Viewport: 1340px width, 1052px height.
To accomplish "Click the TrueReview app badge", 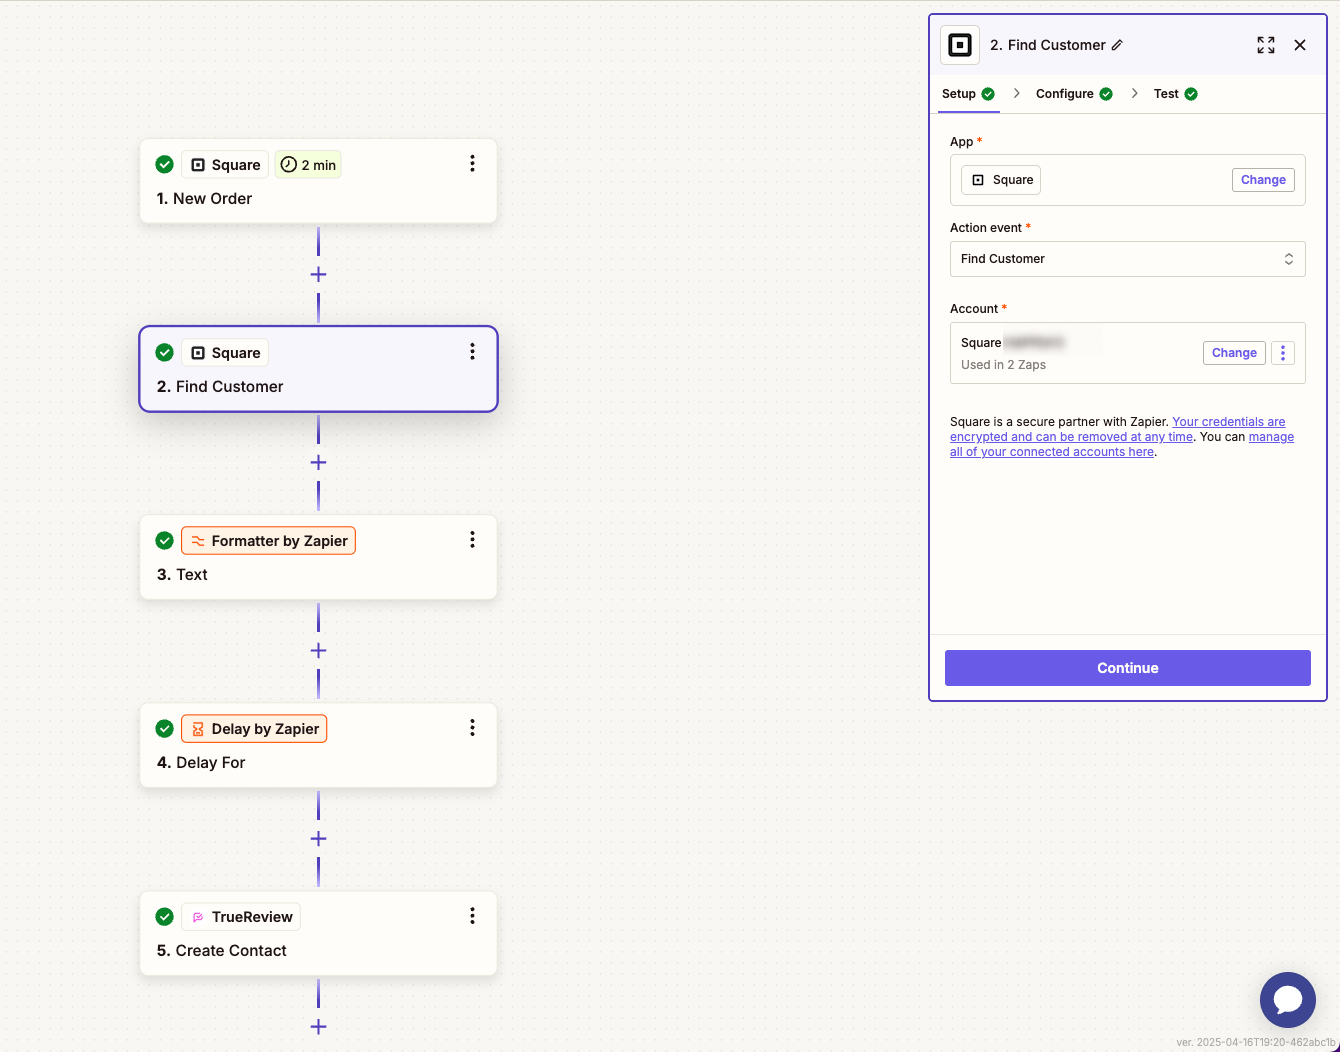I will pyautogui.click(x=241, y=917).
